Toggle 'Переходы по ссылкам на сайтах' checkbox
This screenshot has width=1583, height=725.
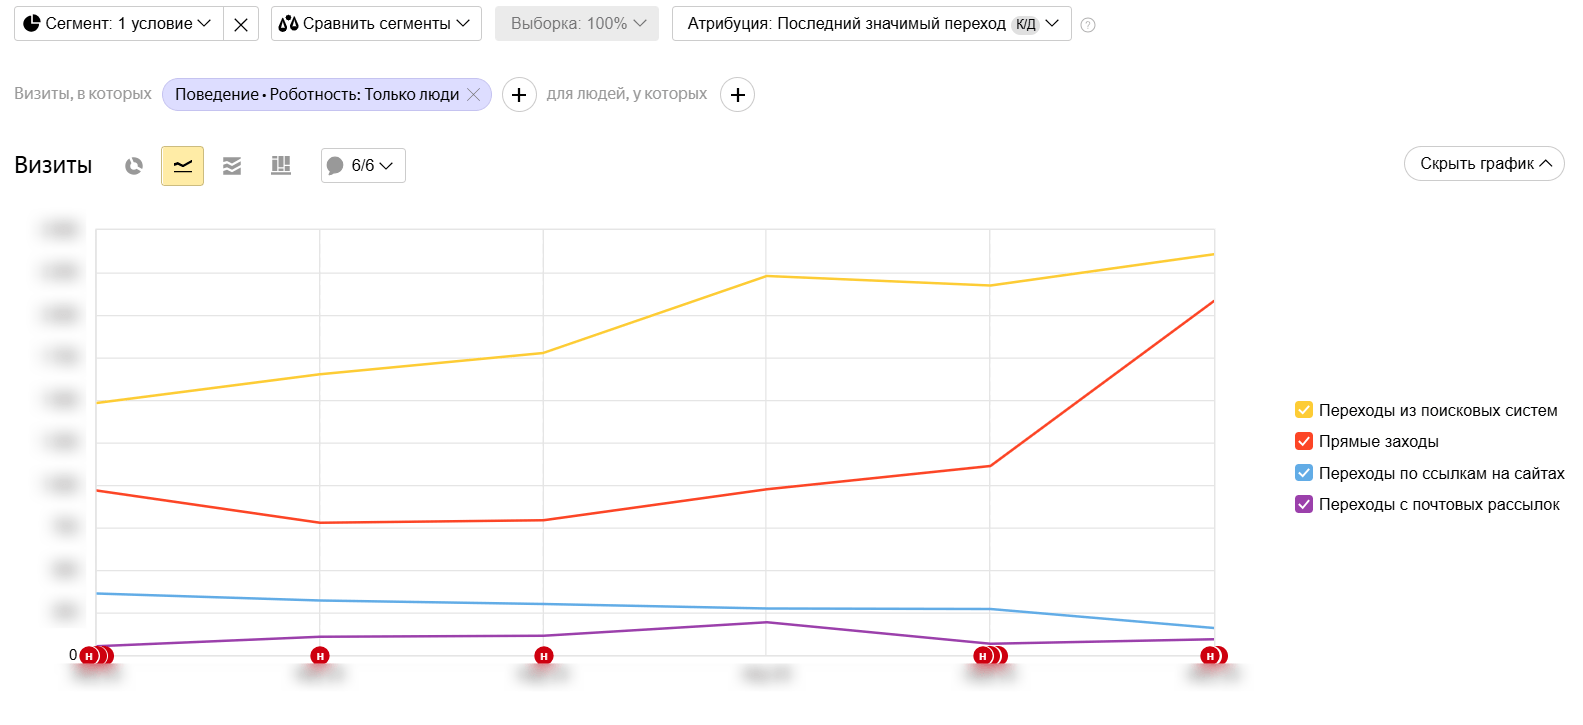click(1304, 473)
